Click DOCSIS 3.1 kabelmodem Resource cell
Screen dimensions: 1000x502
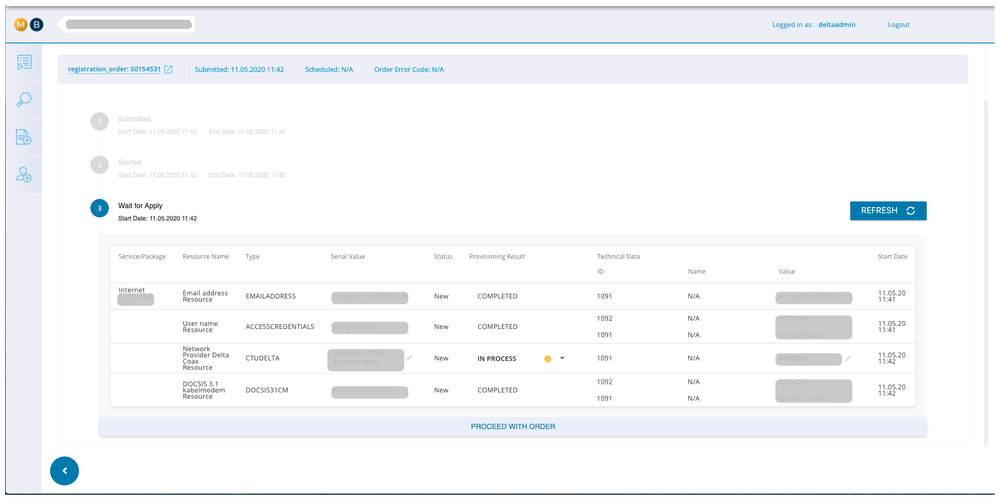[203, 390]
